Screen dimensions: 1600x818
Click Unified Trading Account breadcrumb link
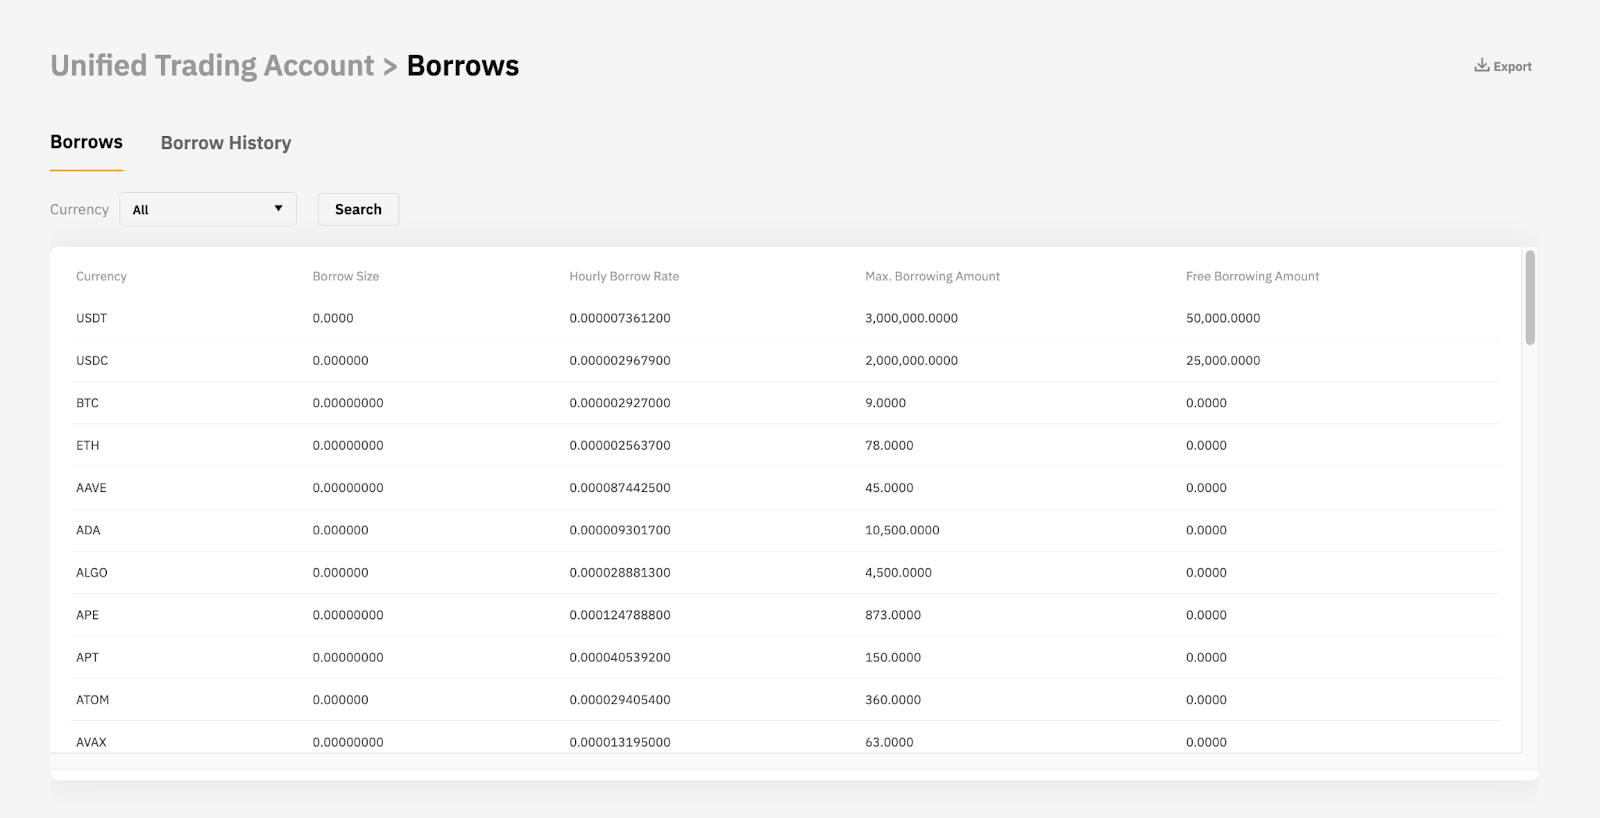(x=212, y=66)
